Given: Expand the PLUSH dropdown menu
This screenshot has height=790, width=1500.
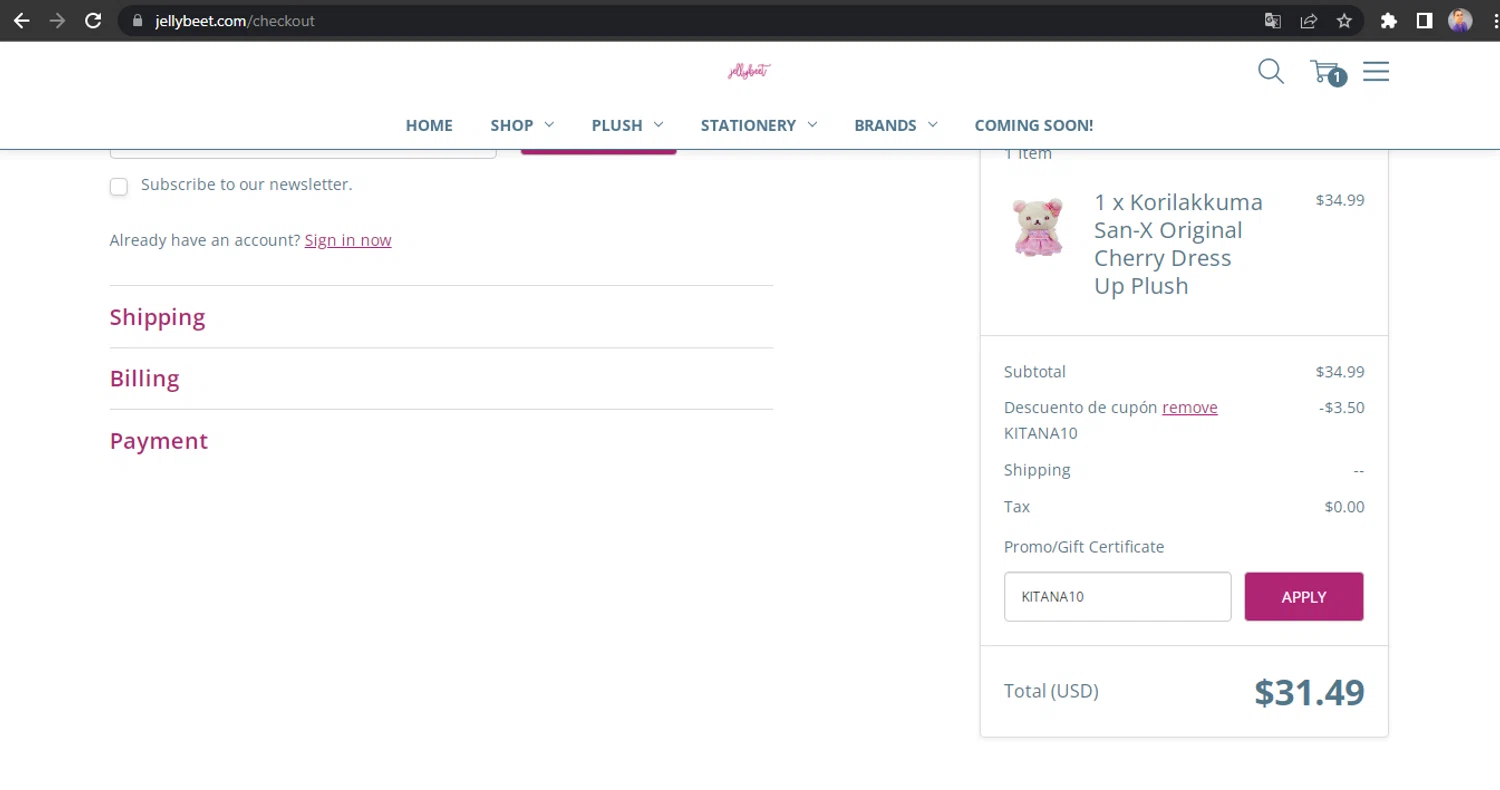Looking at the screenshot, I should (627, 125).
